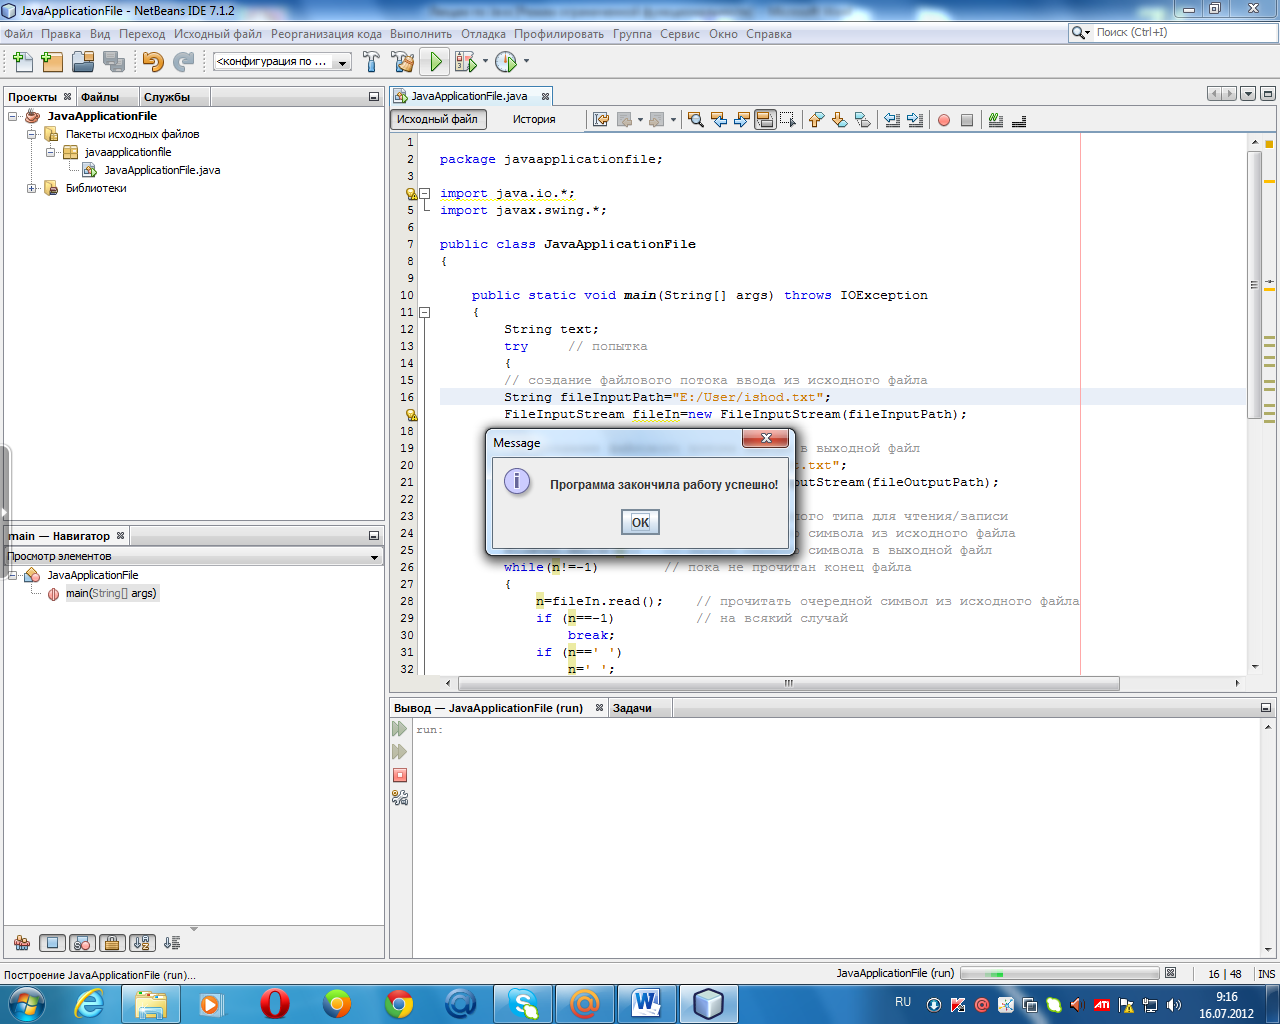Switch editor to История view
1280x1024 pixels.
click(x=534, y=119)
